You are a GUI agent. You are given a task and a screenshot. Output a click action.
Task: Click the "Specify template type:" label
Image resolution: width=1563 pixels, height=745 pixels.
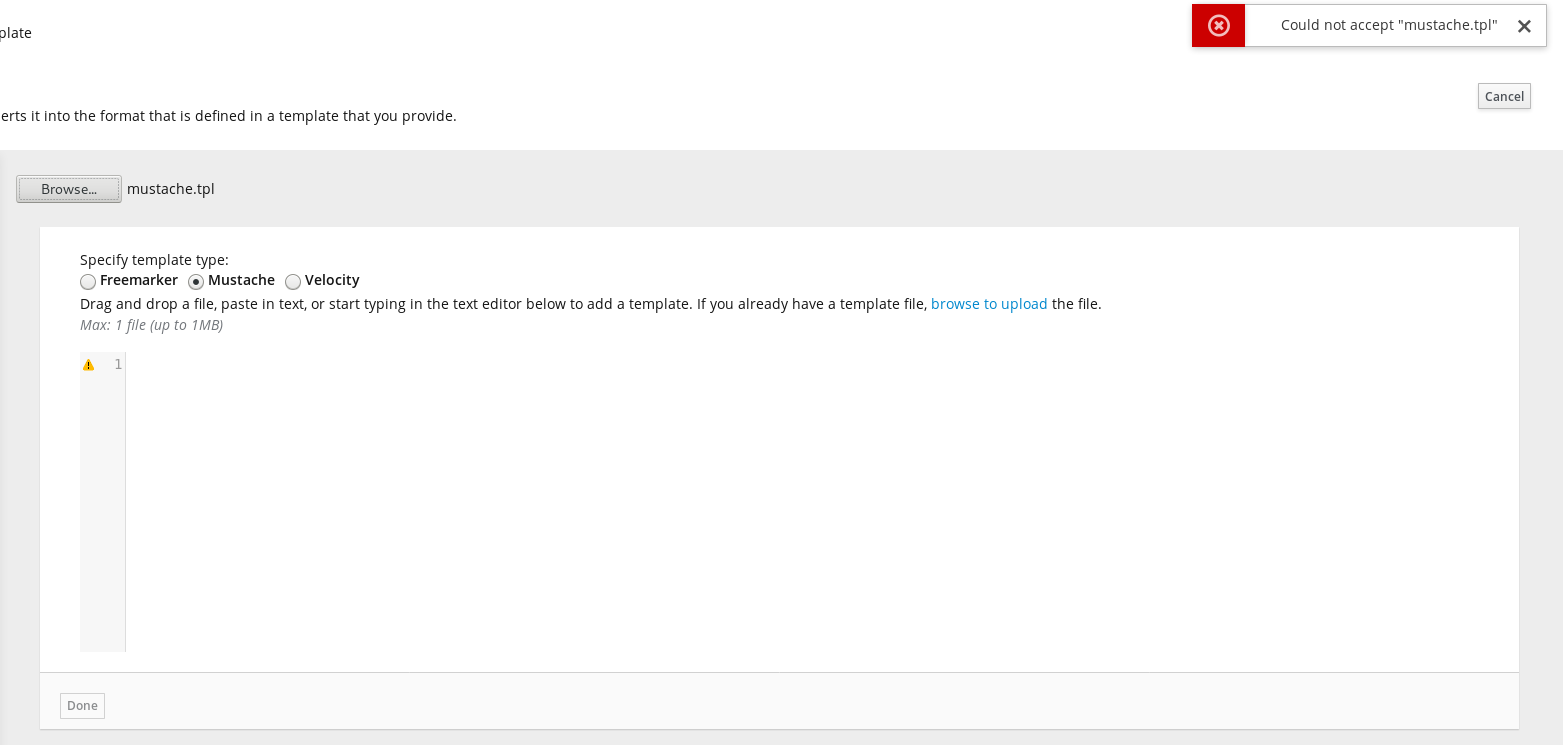(x=154, y=260)
